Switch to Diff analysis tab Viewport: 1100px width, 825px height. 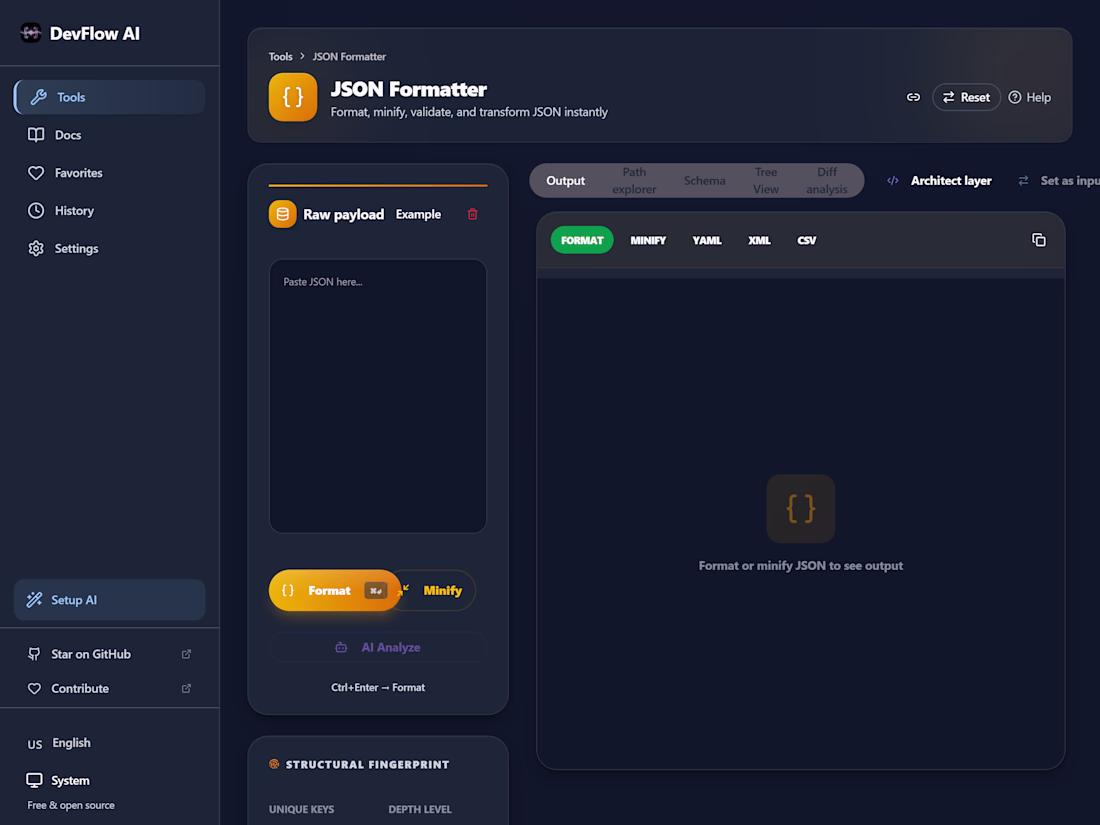[x=826, y=180]
